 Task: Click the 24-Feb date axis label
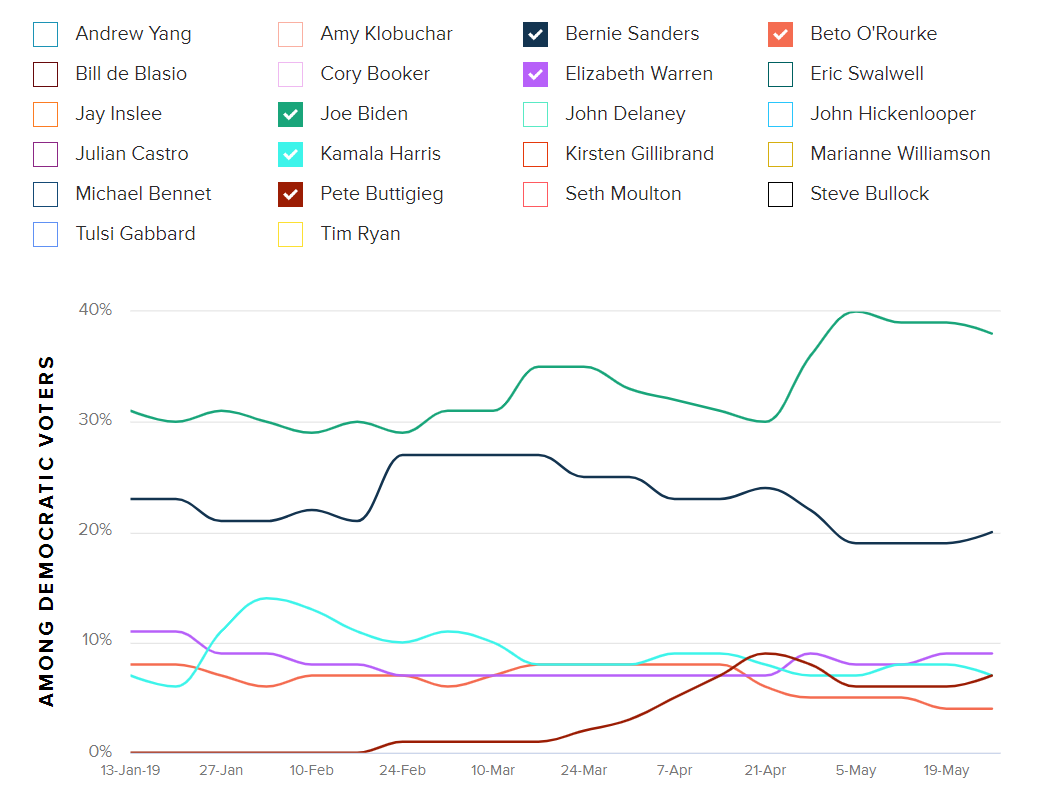402,771
